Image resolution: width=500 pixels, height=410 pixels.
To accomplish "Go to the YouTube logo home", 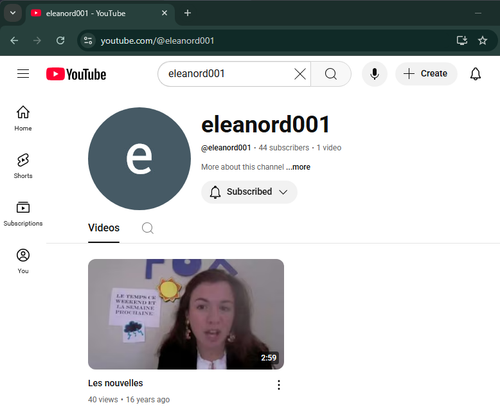I will pyautogui.click(x=76, y=74).
